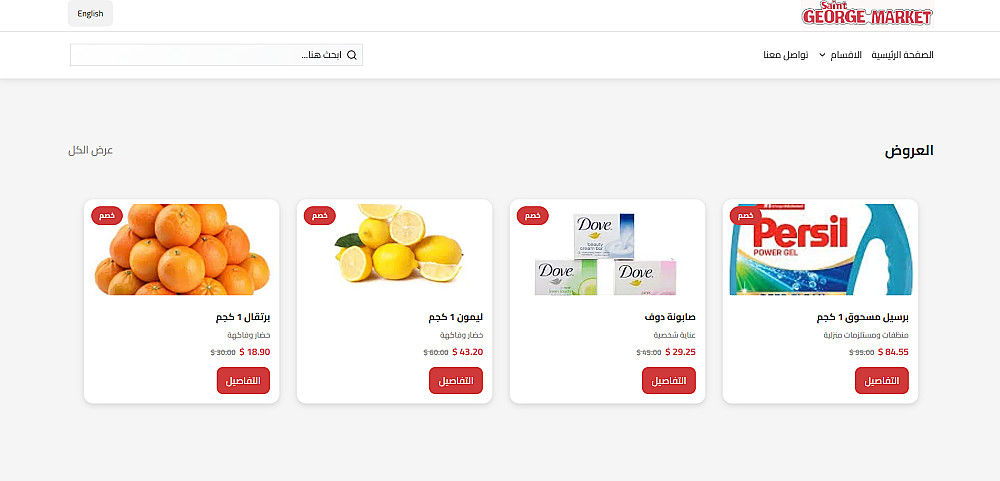The width and height of the screenshot is (1000, 481).
Task: Open details button for lemon 1 kg
Action: pos(455,381)
